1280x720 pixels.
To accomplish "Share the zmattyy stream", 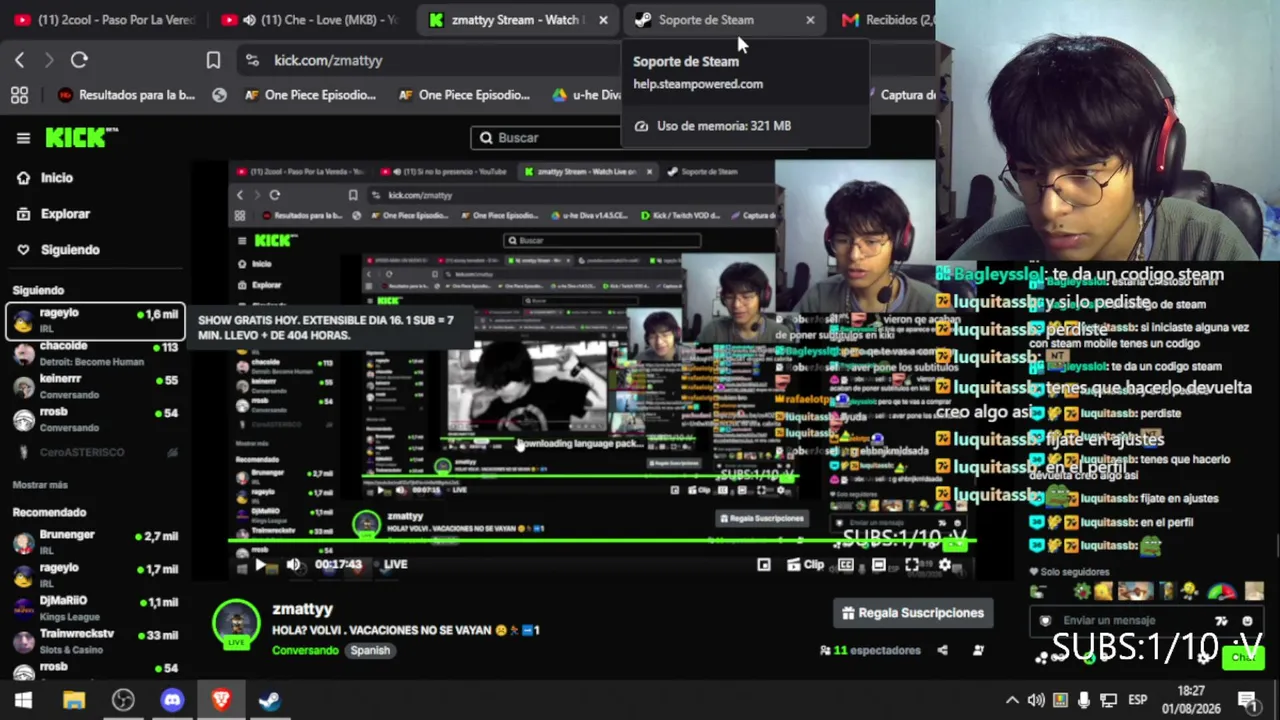I will pyautogui.click(x=942, y=650).
